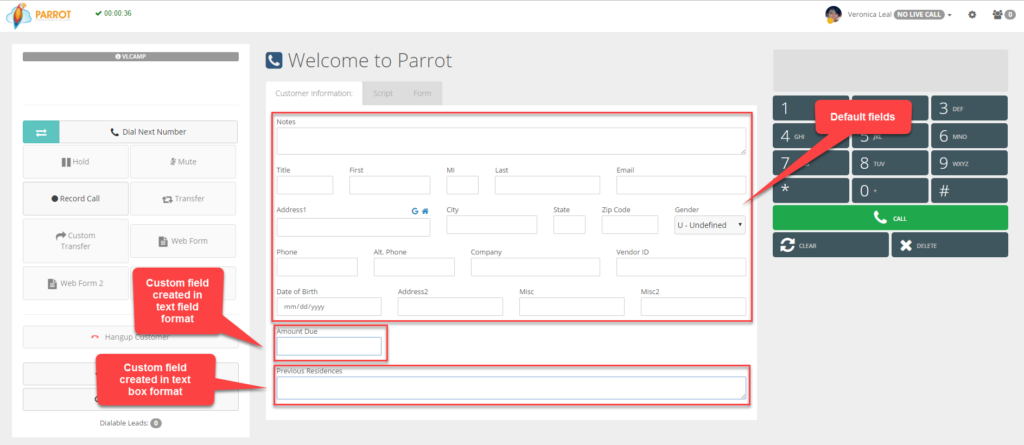Focus the Vendor ID field
The height and width of the screenshot is (445, 1024).
(681, 267)
